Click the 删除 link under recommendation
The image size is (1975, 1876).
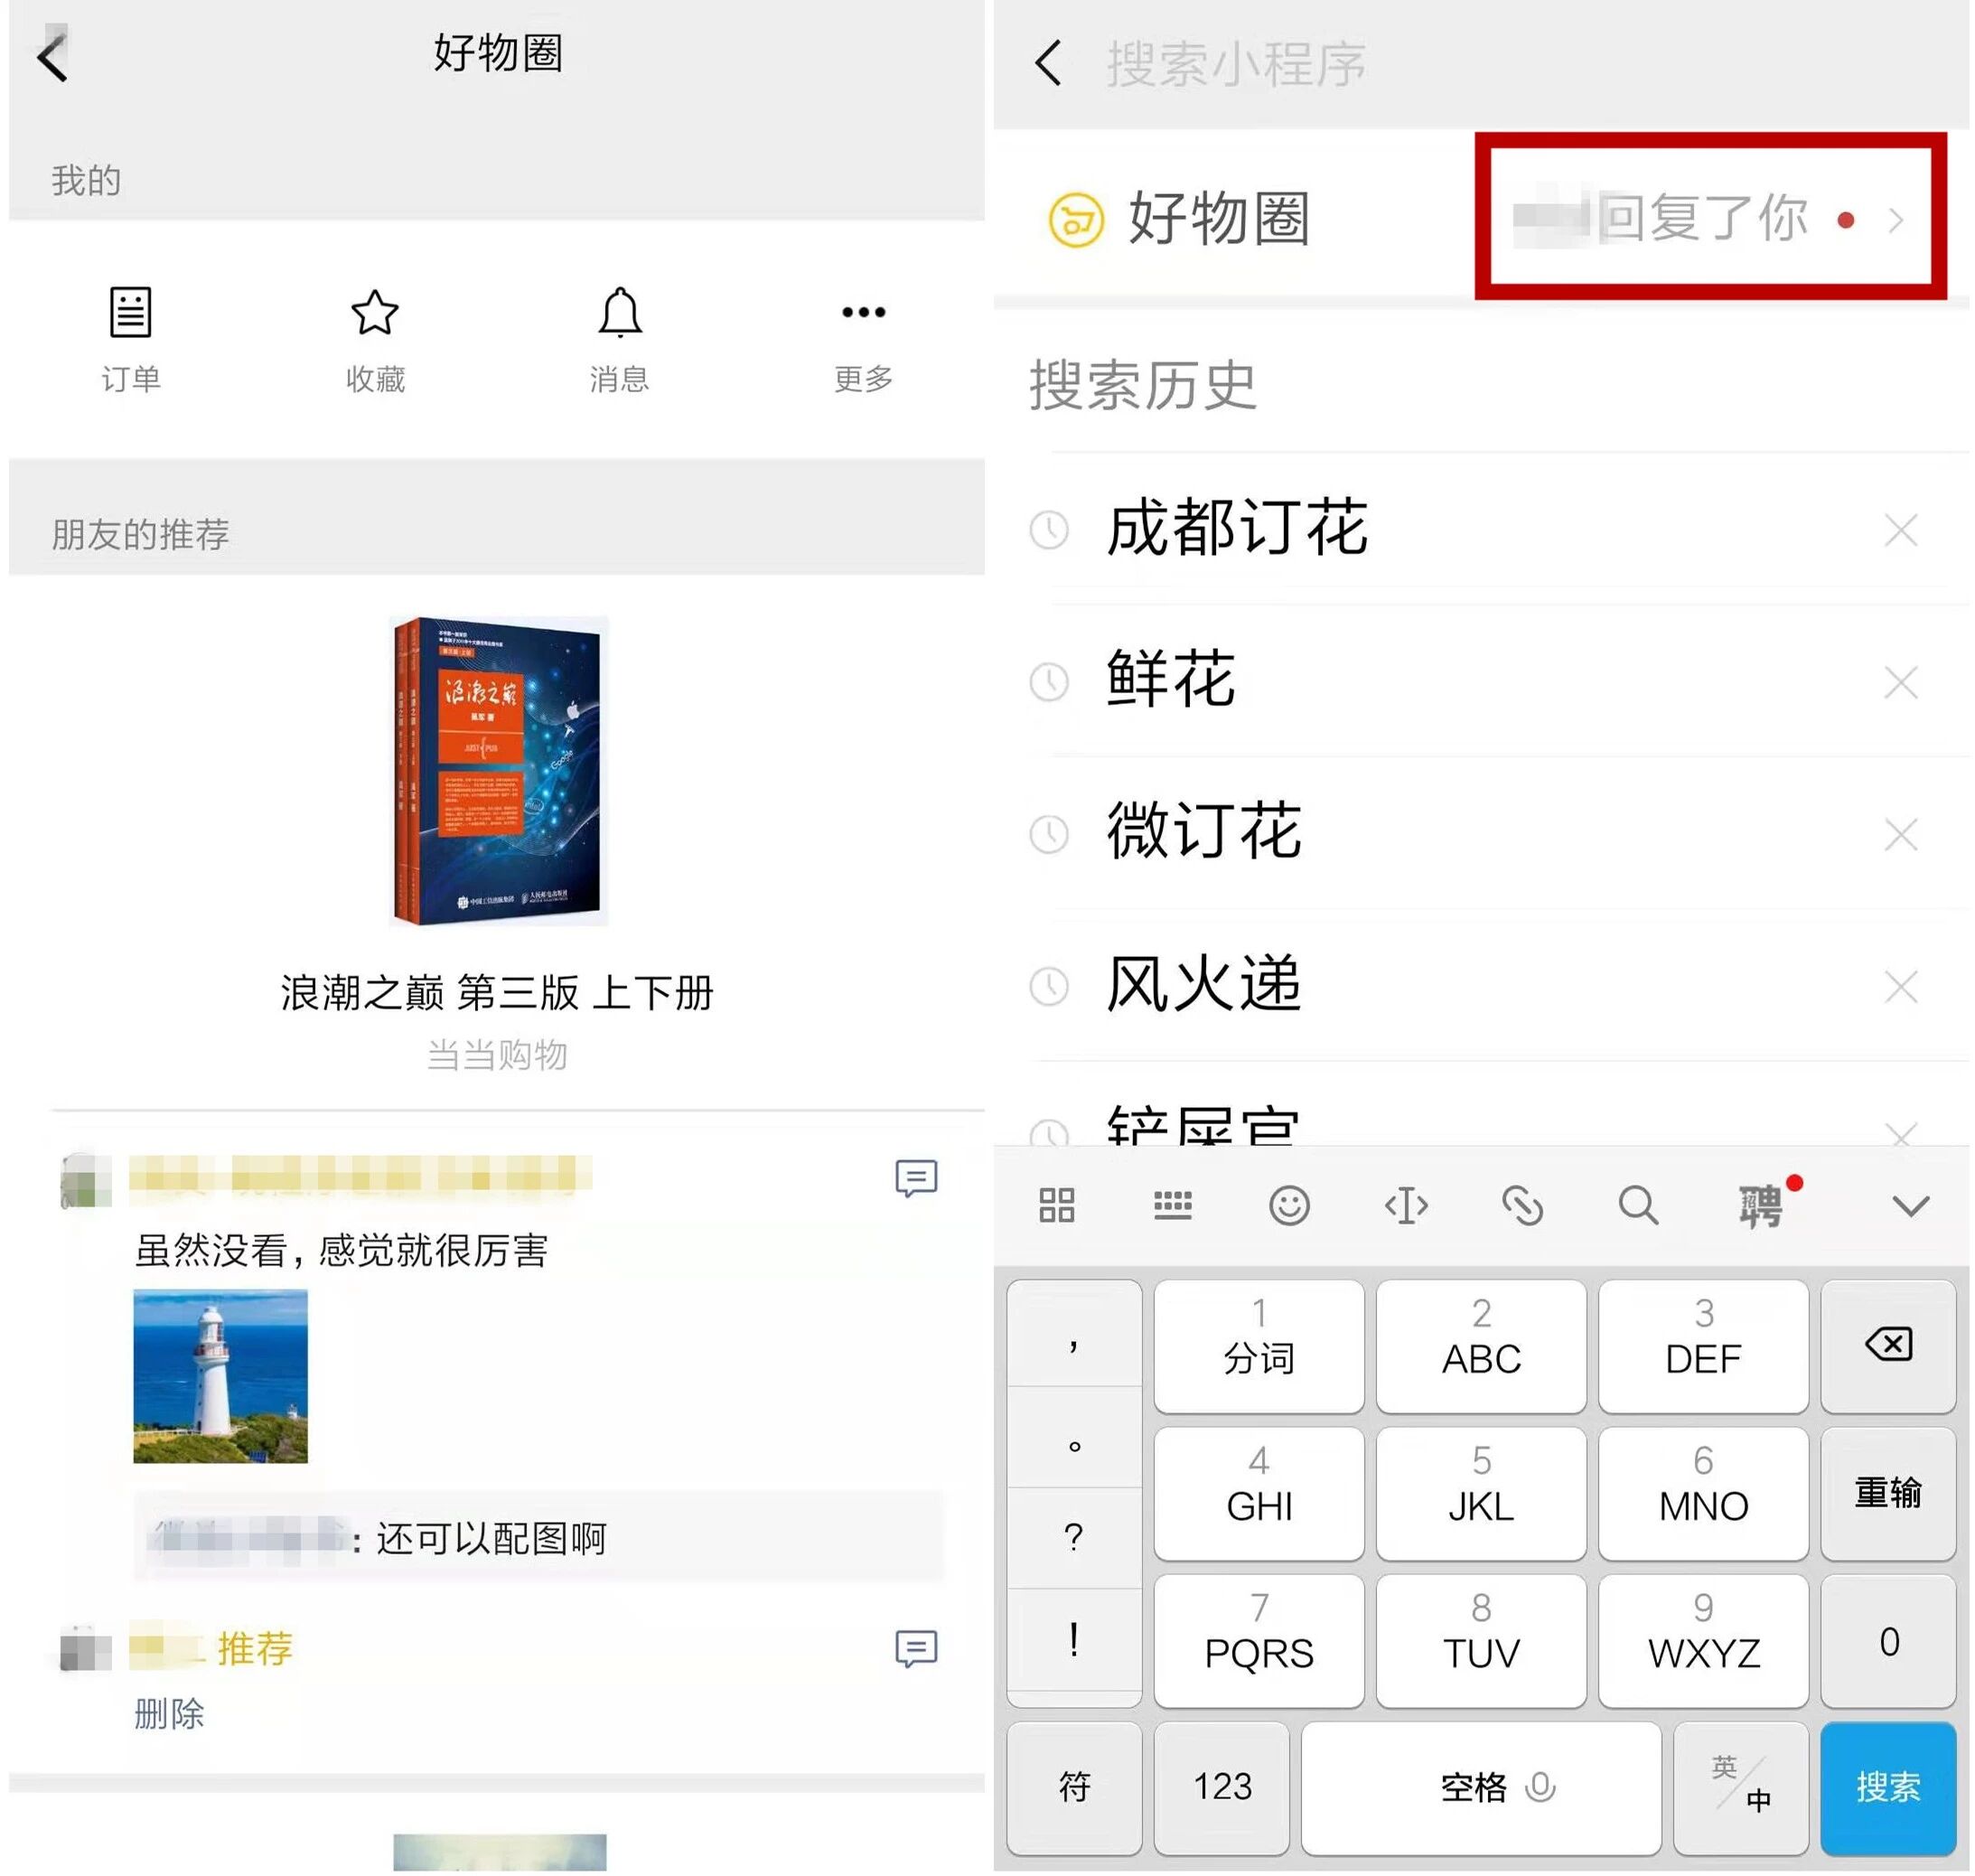pyautogui.click(x=168, y=1714)
